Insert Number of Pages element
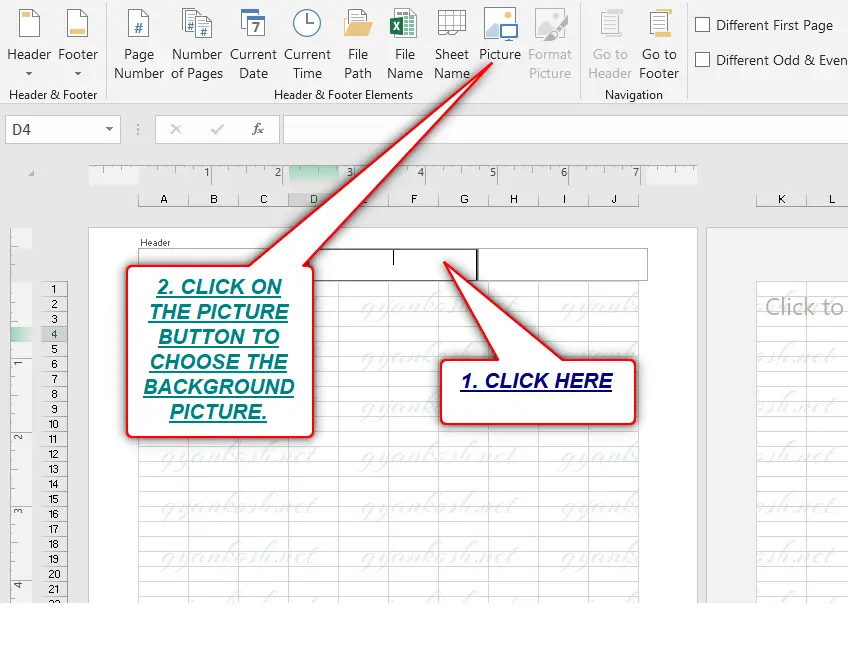848x668 pixels. [197, 43]
